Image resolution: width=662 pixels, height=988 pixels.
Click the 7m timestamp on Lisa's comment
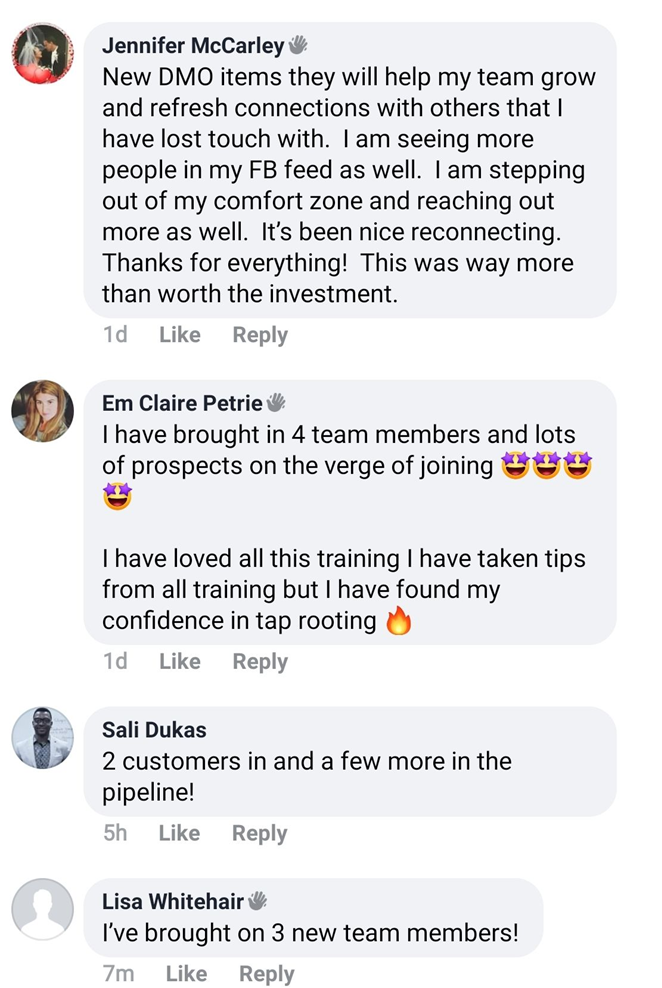click(x=118, y=974)
